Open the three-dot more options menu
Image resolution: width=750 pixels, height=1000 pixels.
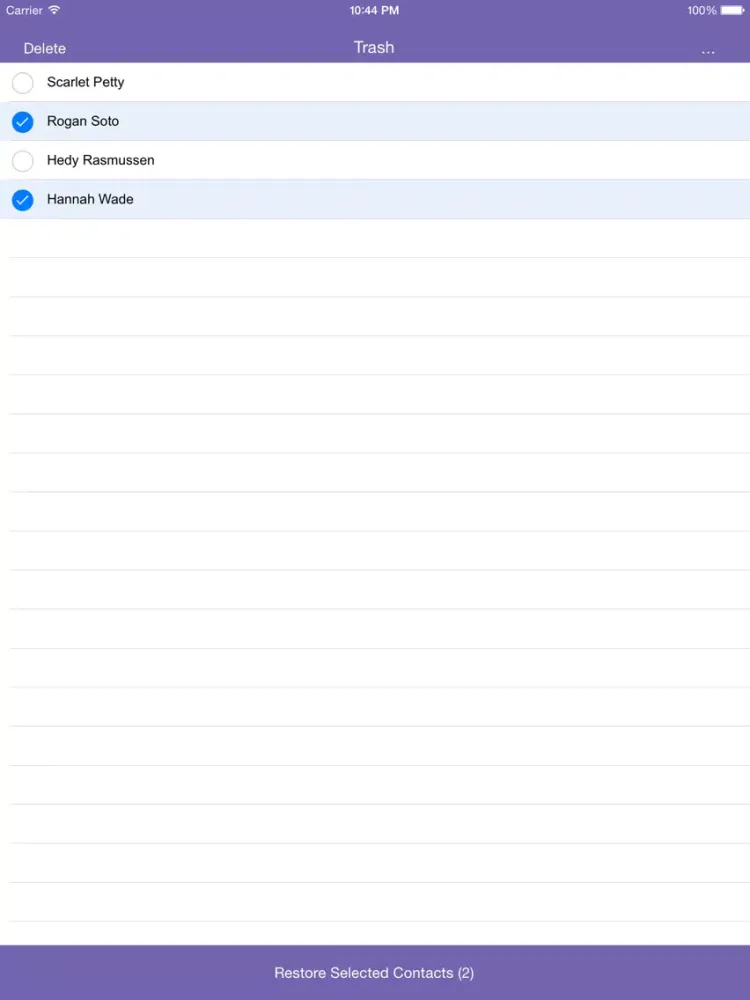pyautogui.click(x=708, y=52)
